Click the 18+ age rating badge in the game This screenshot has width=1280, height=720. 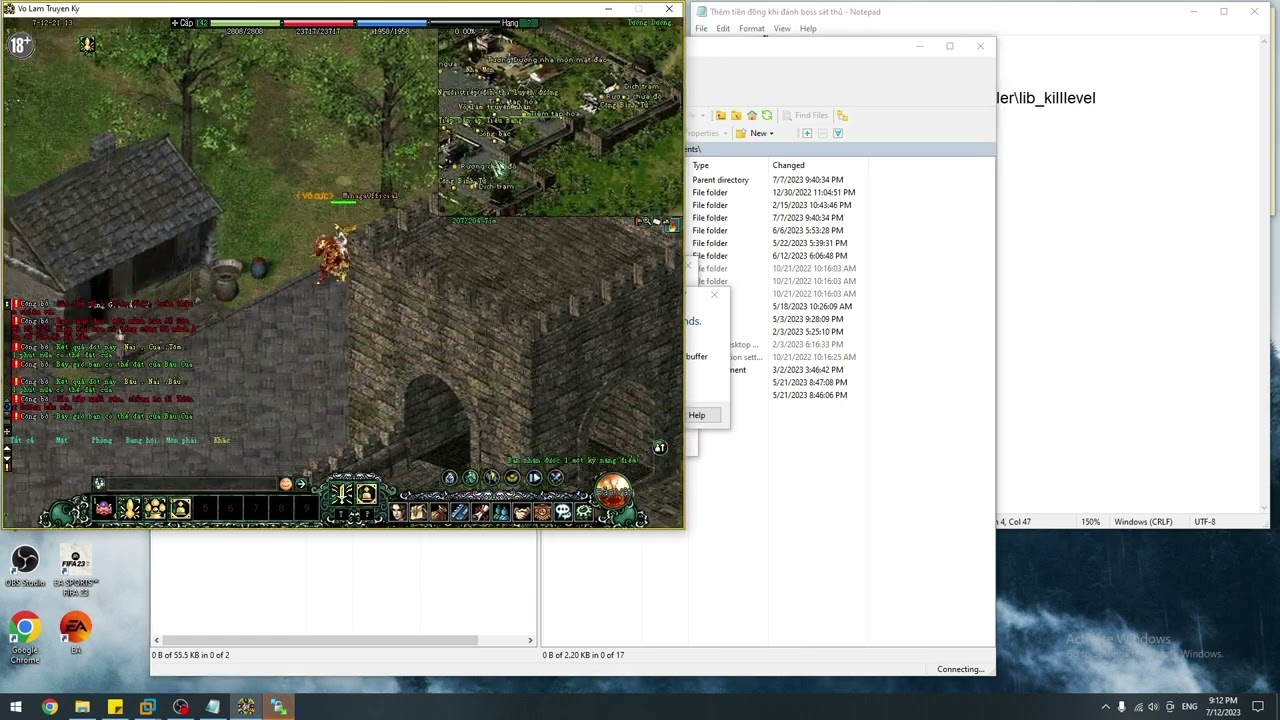coord(20,44)
